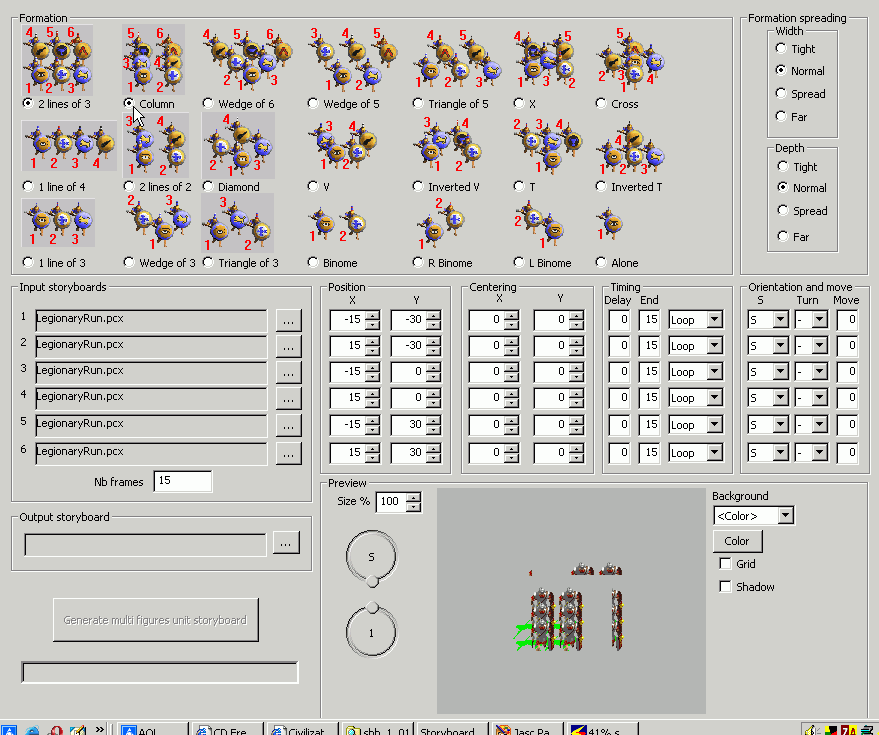Set formation Depth to Spread
Screen dimensions: 879x735
(x=783, y=210)
